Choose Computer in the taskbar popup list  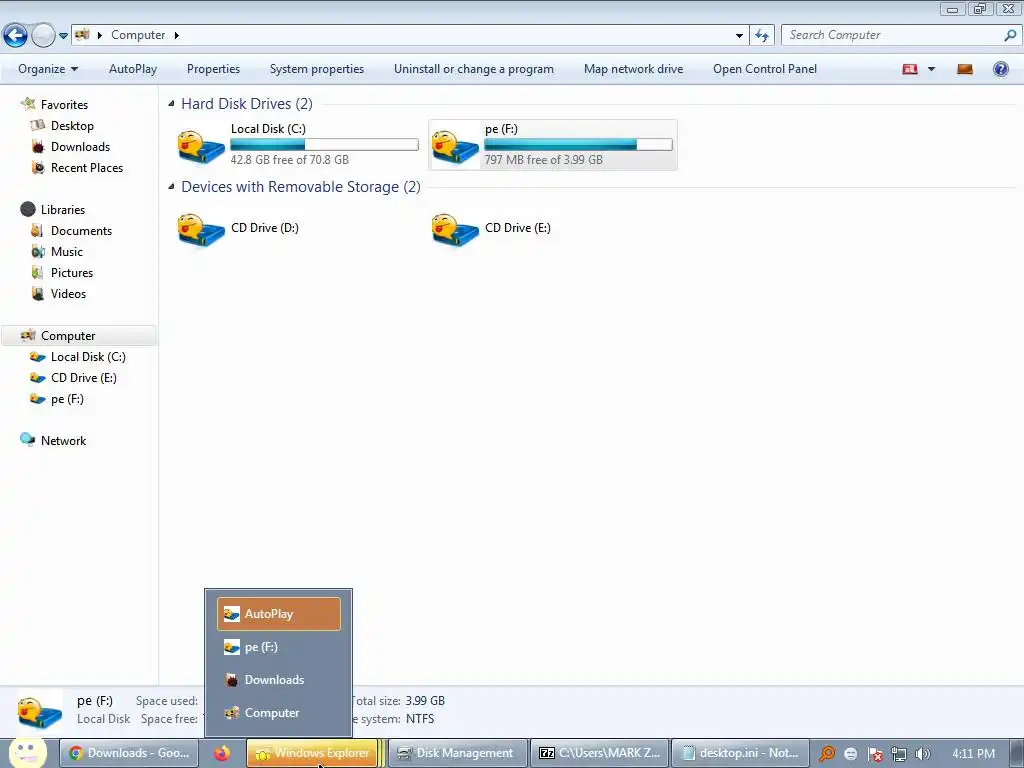[279, 712]
